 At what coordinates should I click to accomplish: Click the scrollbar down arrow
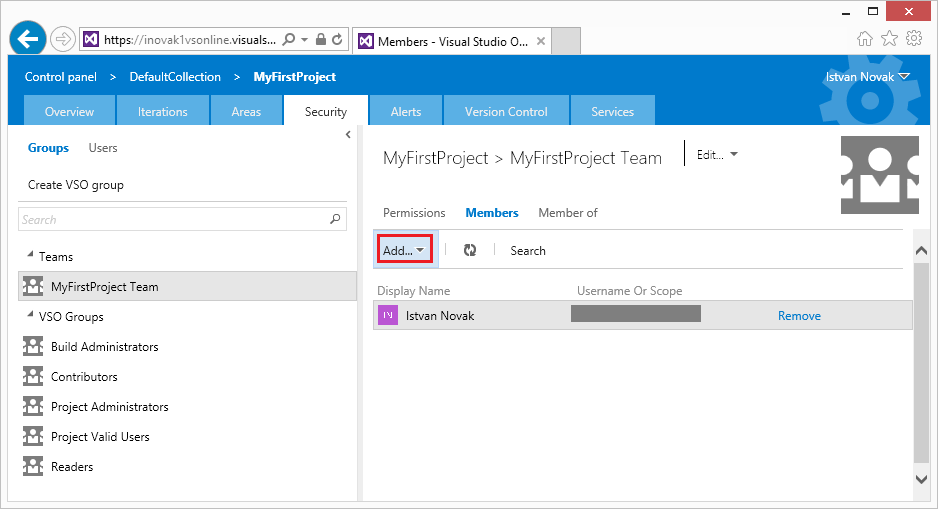click(921, 479)
